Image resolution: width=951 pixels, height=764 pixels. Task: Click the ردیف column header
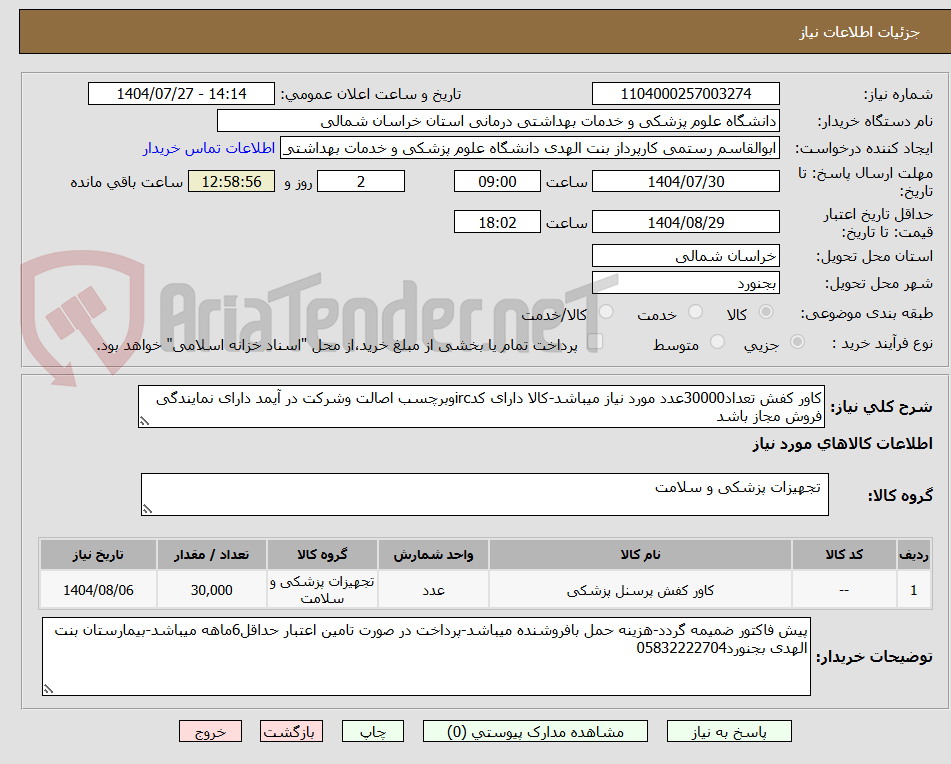(x=914, y=555)
